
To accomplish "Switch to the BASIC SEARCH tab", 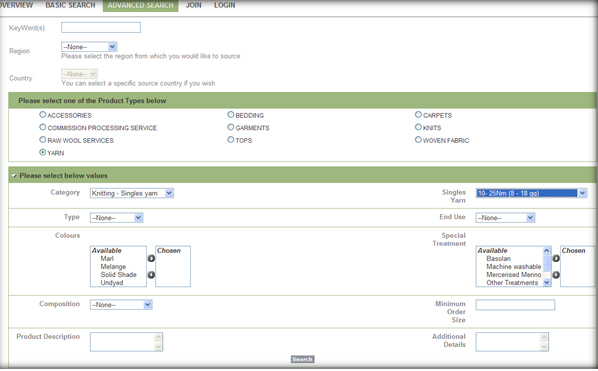I will (x=70, y=5).
